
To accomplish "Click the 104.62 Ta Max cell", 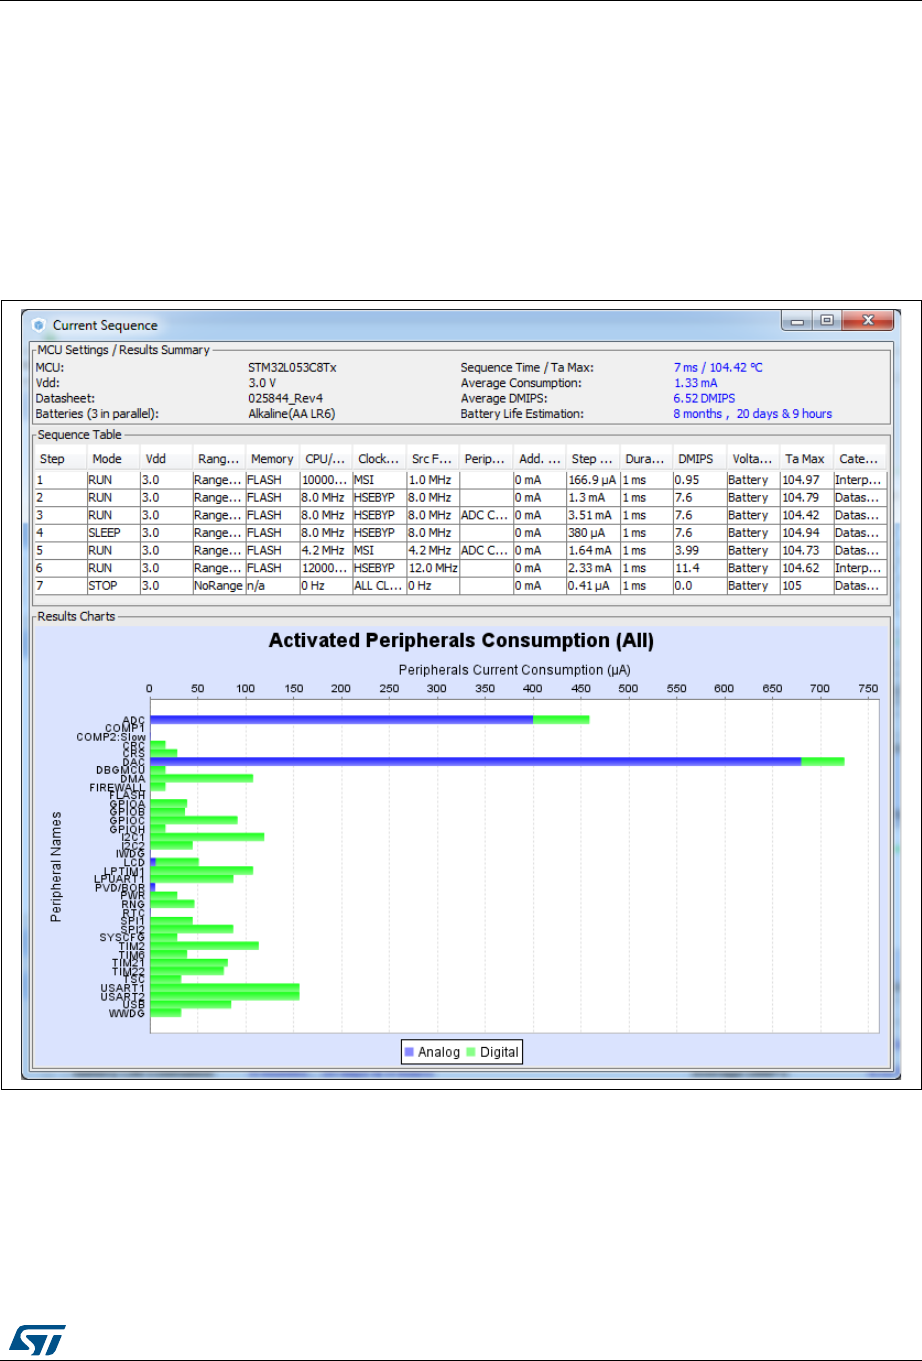I will click(805, 568).
